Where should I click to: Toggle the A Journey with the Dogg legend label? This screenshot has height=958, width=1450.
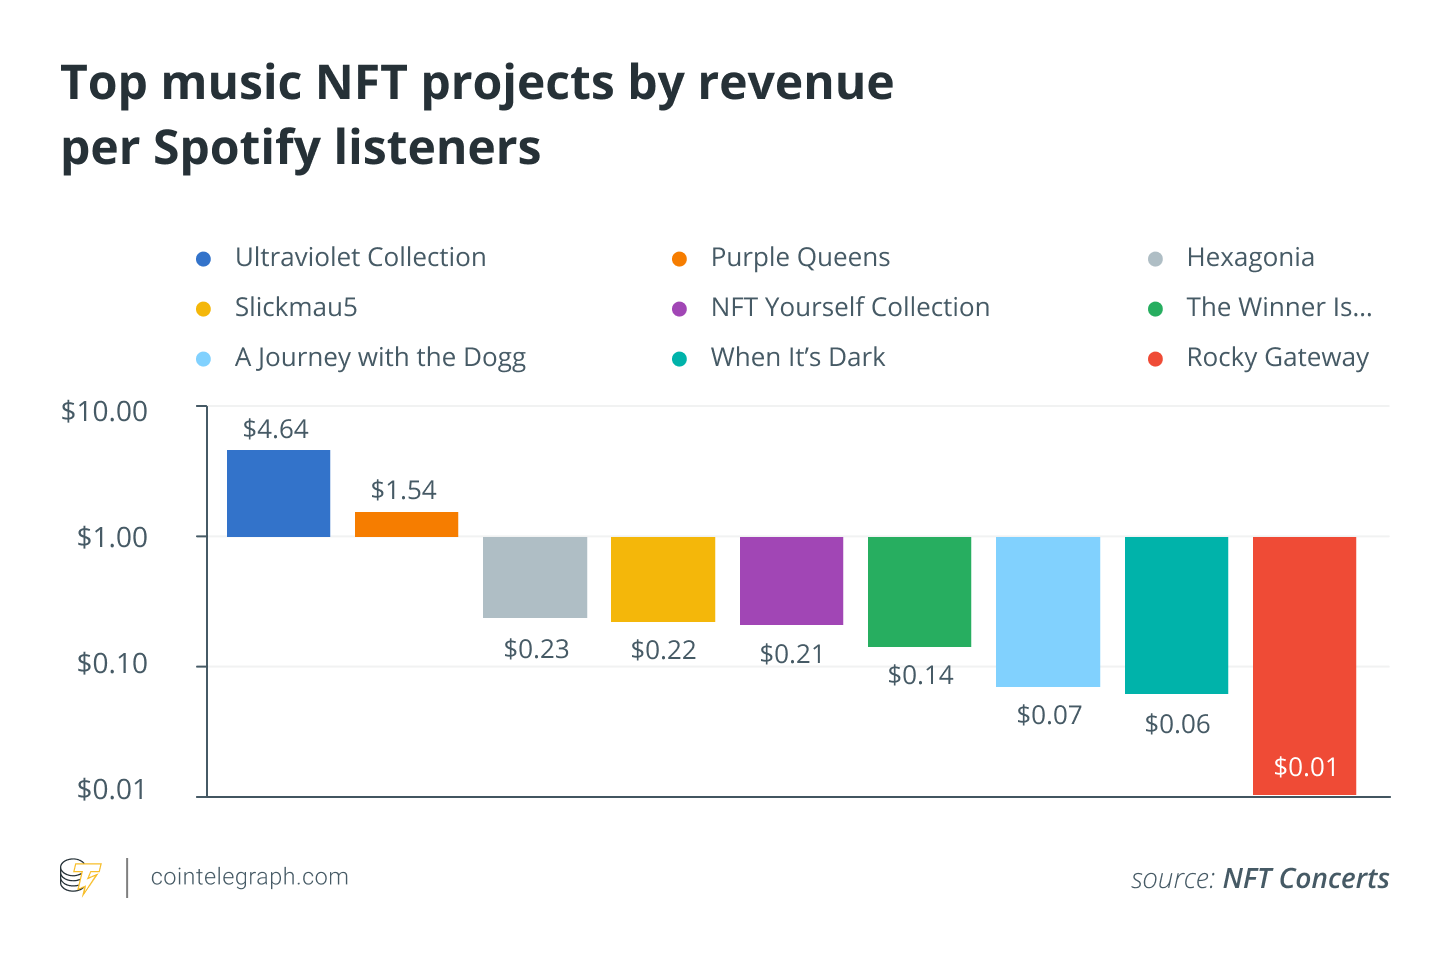point(380,358)
